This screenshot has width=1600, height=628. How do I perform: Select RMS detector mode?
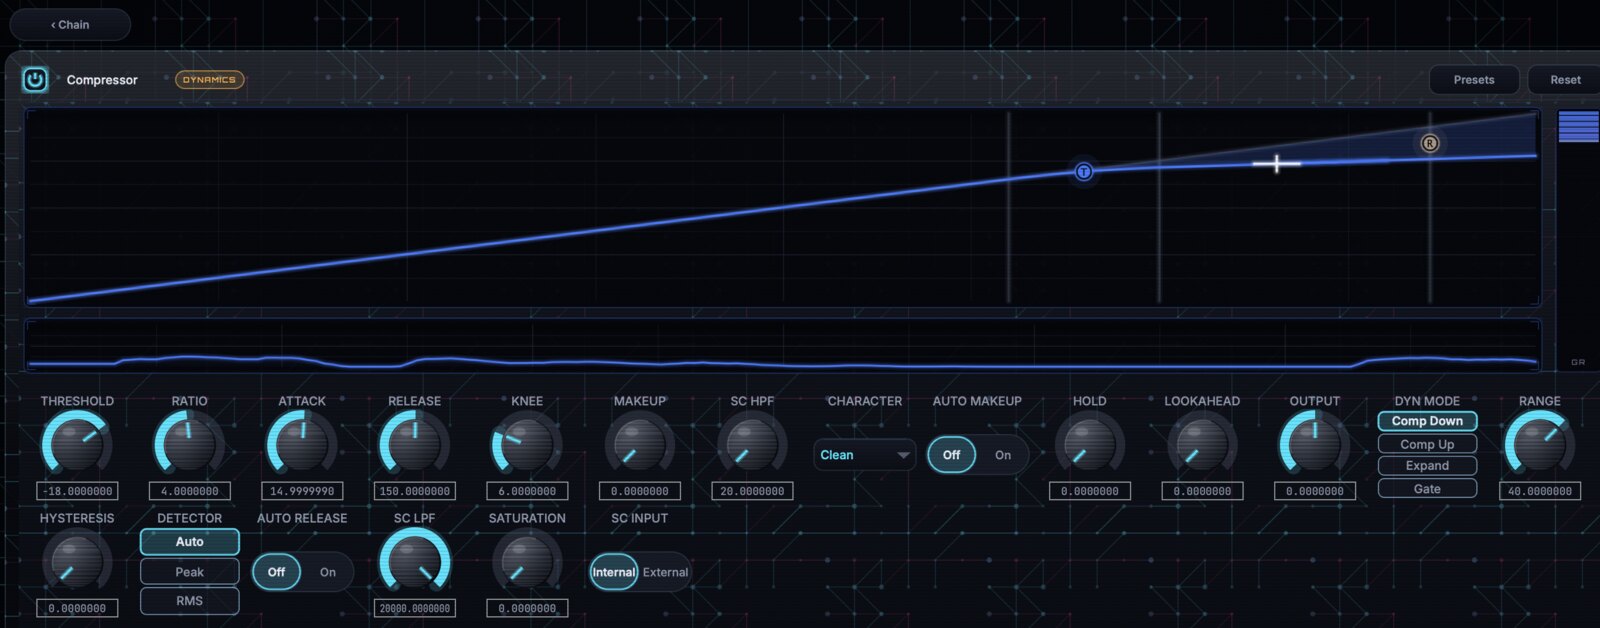189,601
